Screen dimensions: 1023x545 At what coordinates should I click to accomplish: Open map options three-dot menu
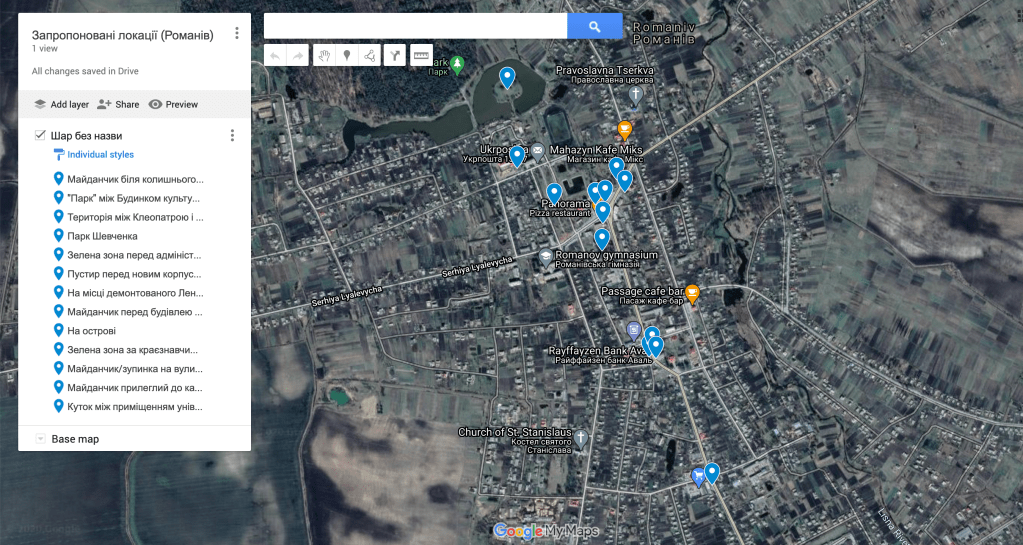click(x=237, y=34)
